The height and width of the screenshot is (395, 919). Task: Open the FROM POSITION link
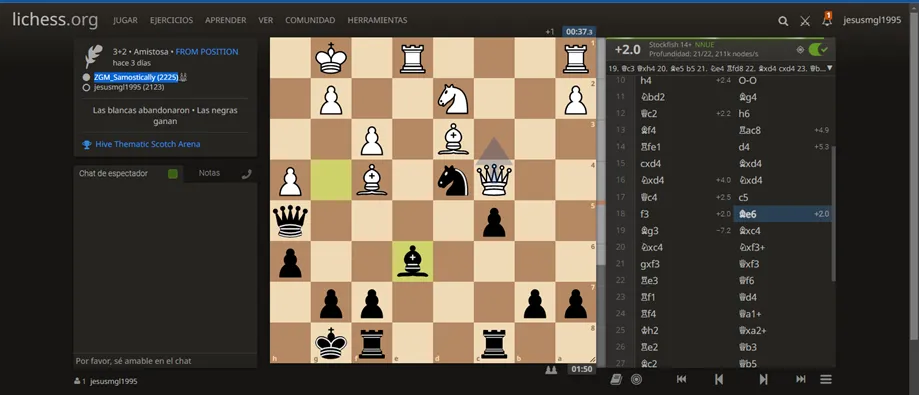(x=207, y=52)
